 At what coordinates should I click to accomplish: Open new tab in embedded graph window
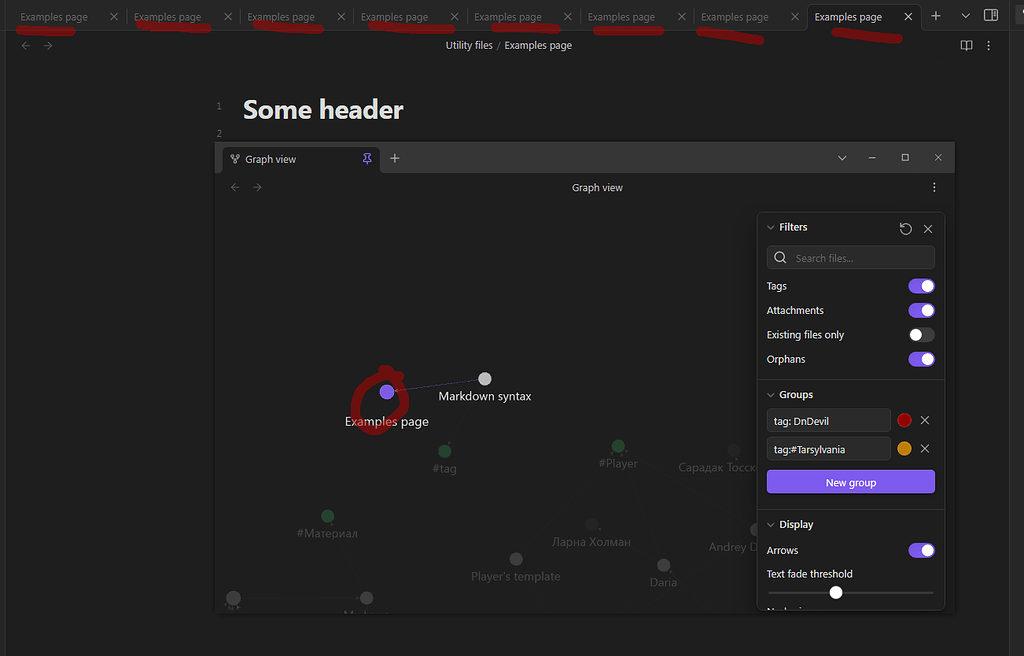(x=395, y=158)
